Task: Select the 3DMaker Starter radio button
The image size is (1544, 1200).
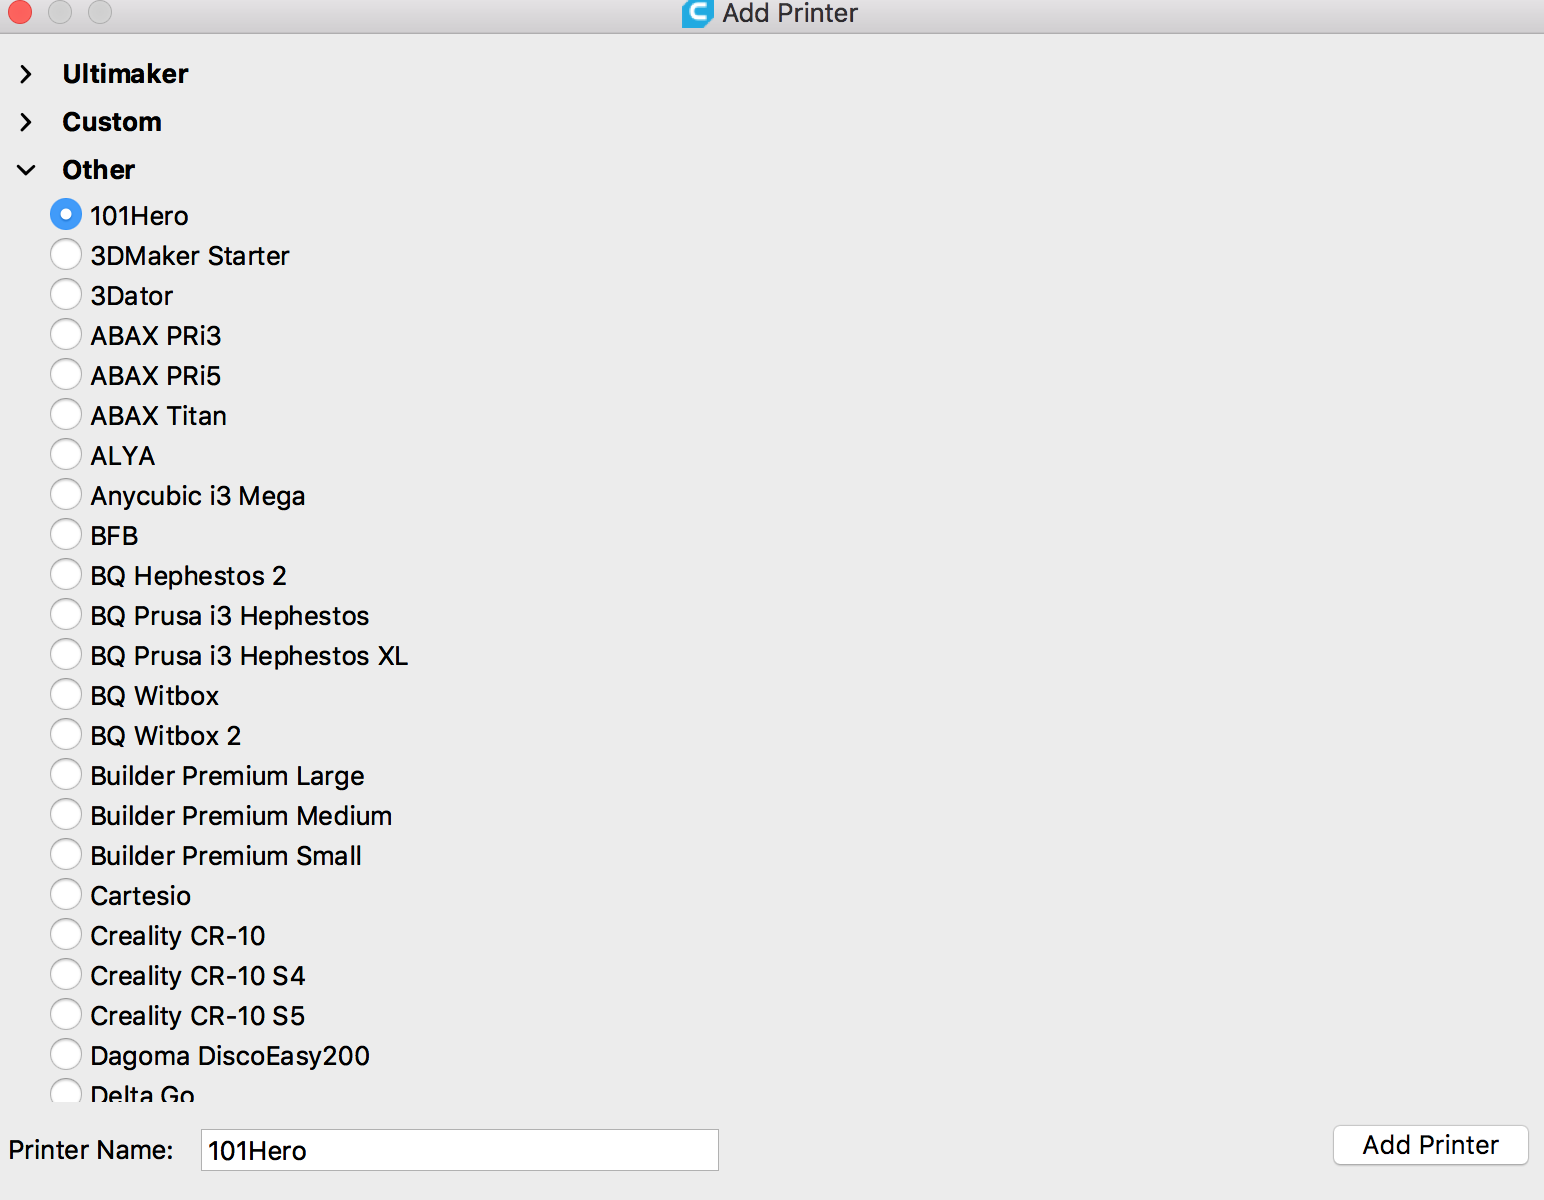Action: (x=66, y=255)
